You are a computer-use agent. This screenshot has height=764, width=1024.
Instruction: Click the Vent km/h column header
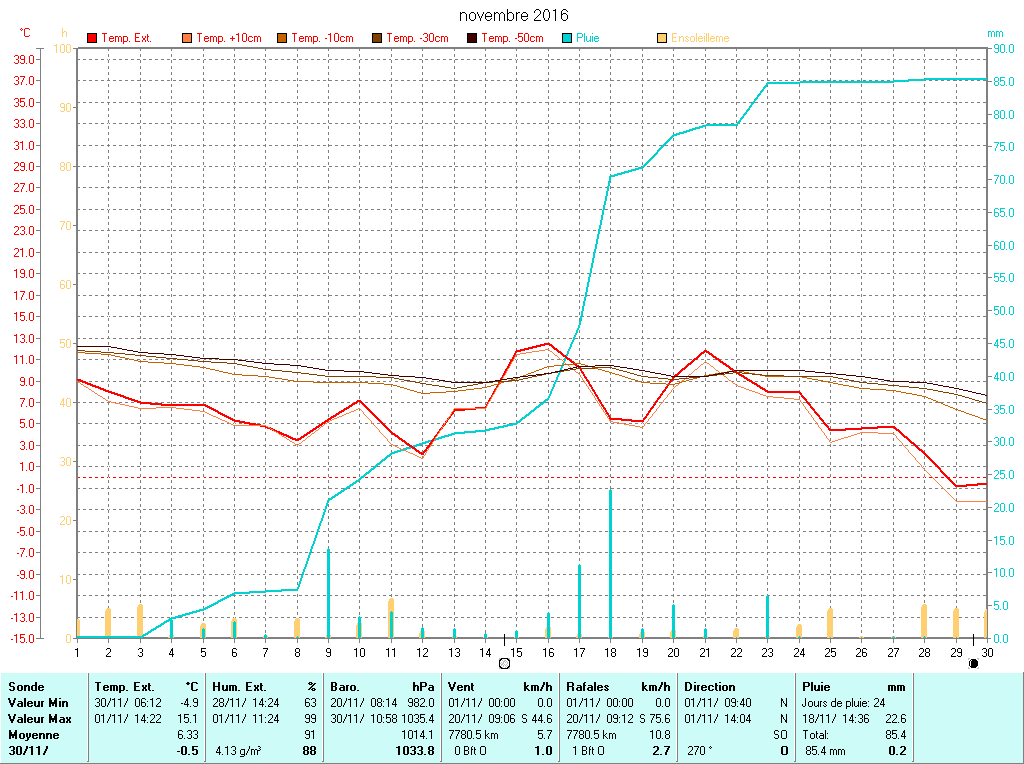(x=499, y=687)
